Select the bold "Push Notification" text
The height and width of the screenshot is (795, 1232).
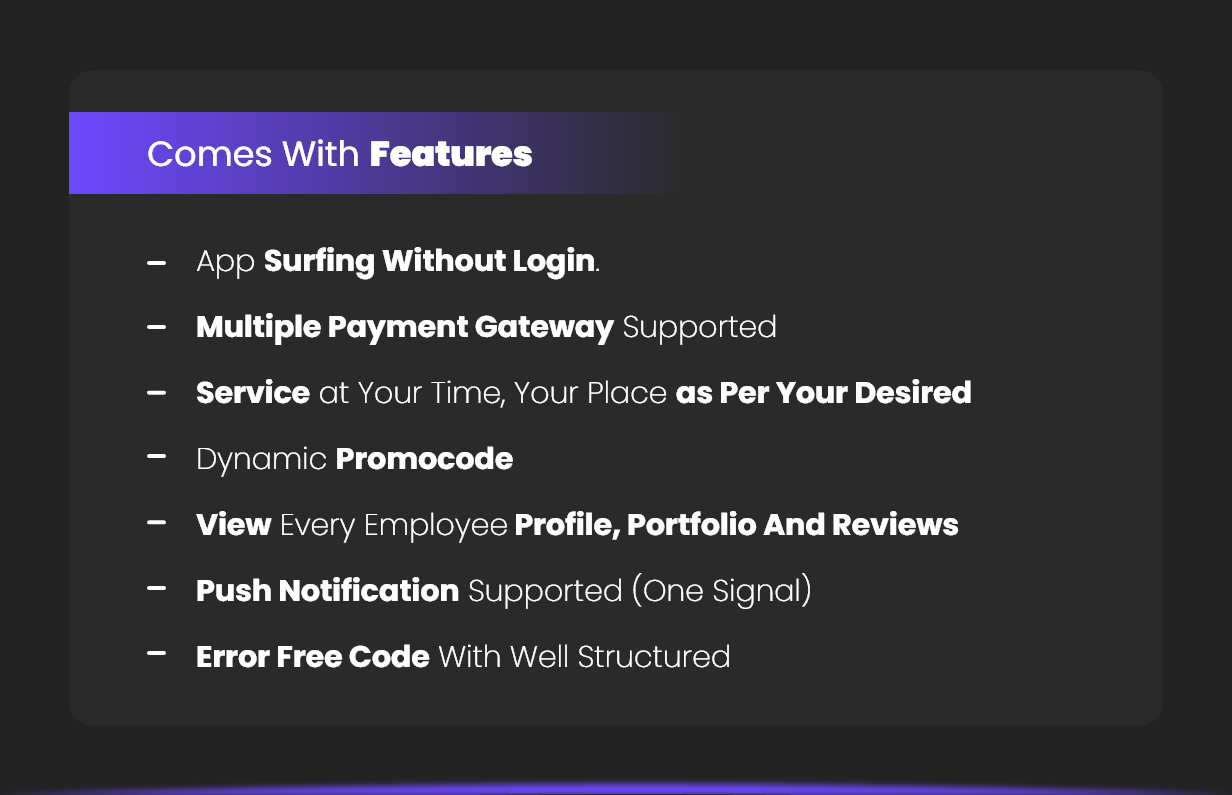327,591
